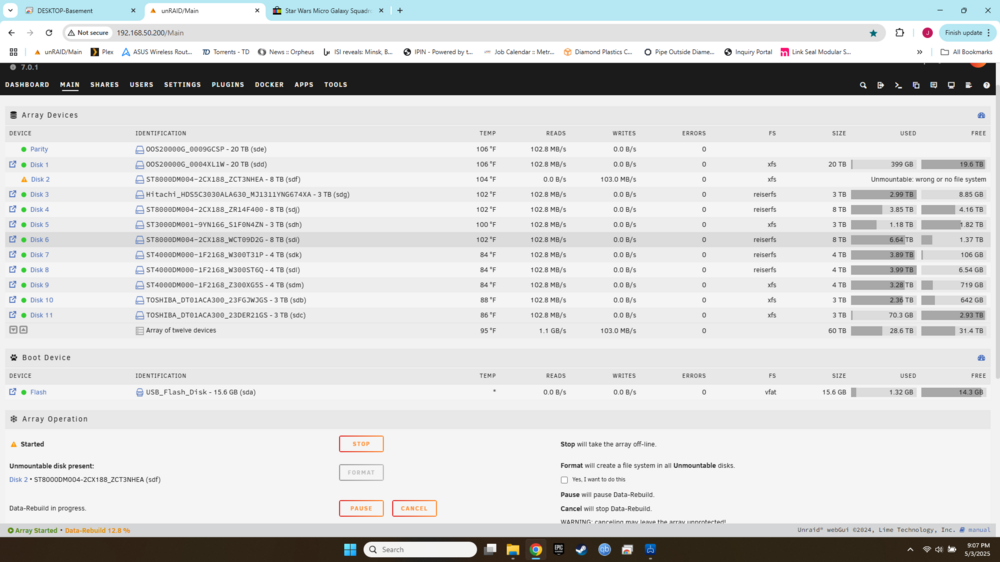This screenshot has width=1000, height=562.
Task: Click the Finish update button
Action: pyautogui.click(x=967, y=33)
